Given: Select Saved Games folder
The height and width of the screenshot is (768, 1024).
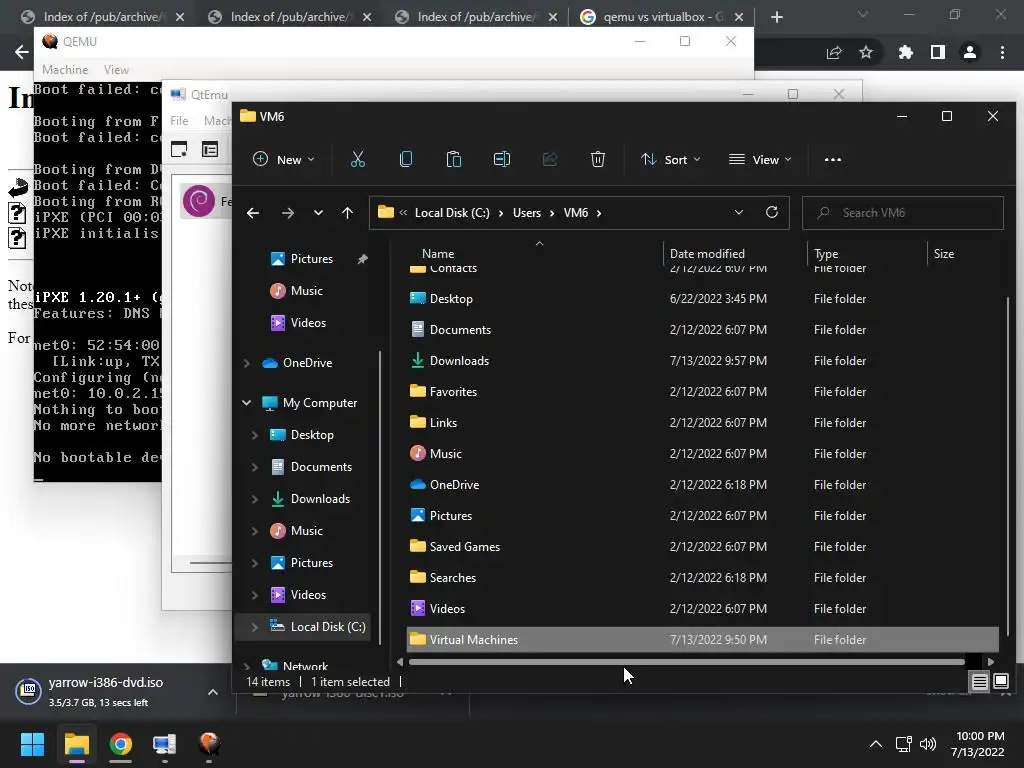Looking at the screenshot, I should click(702, 547).
